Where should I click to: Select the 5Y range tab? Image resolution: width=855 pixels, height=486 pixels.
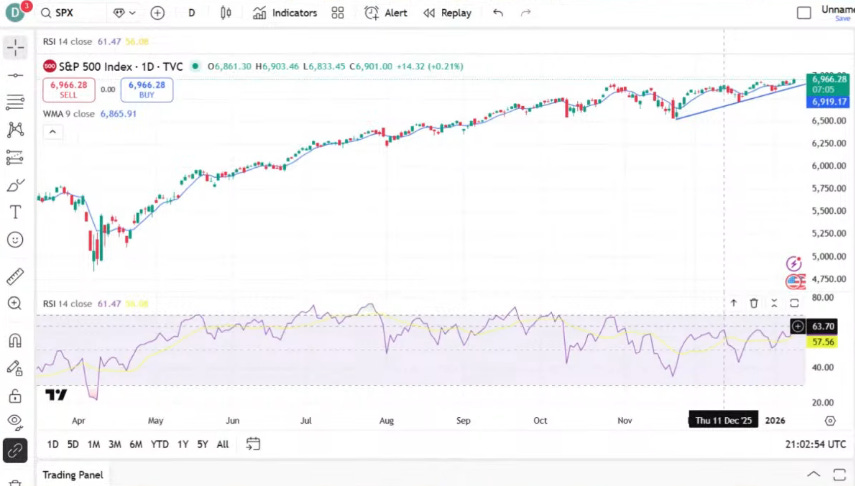(203, 445)
